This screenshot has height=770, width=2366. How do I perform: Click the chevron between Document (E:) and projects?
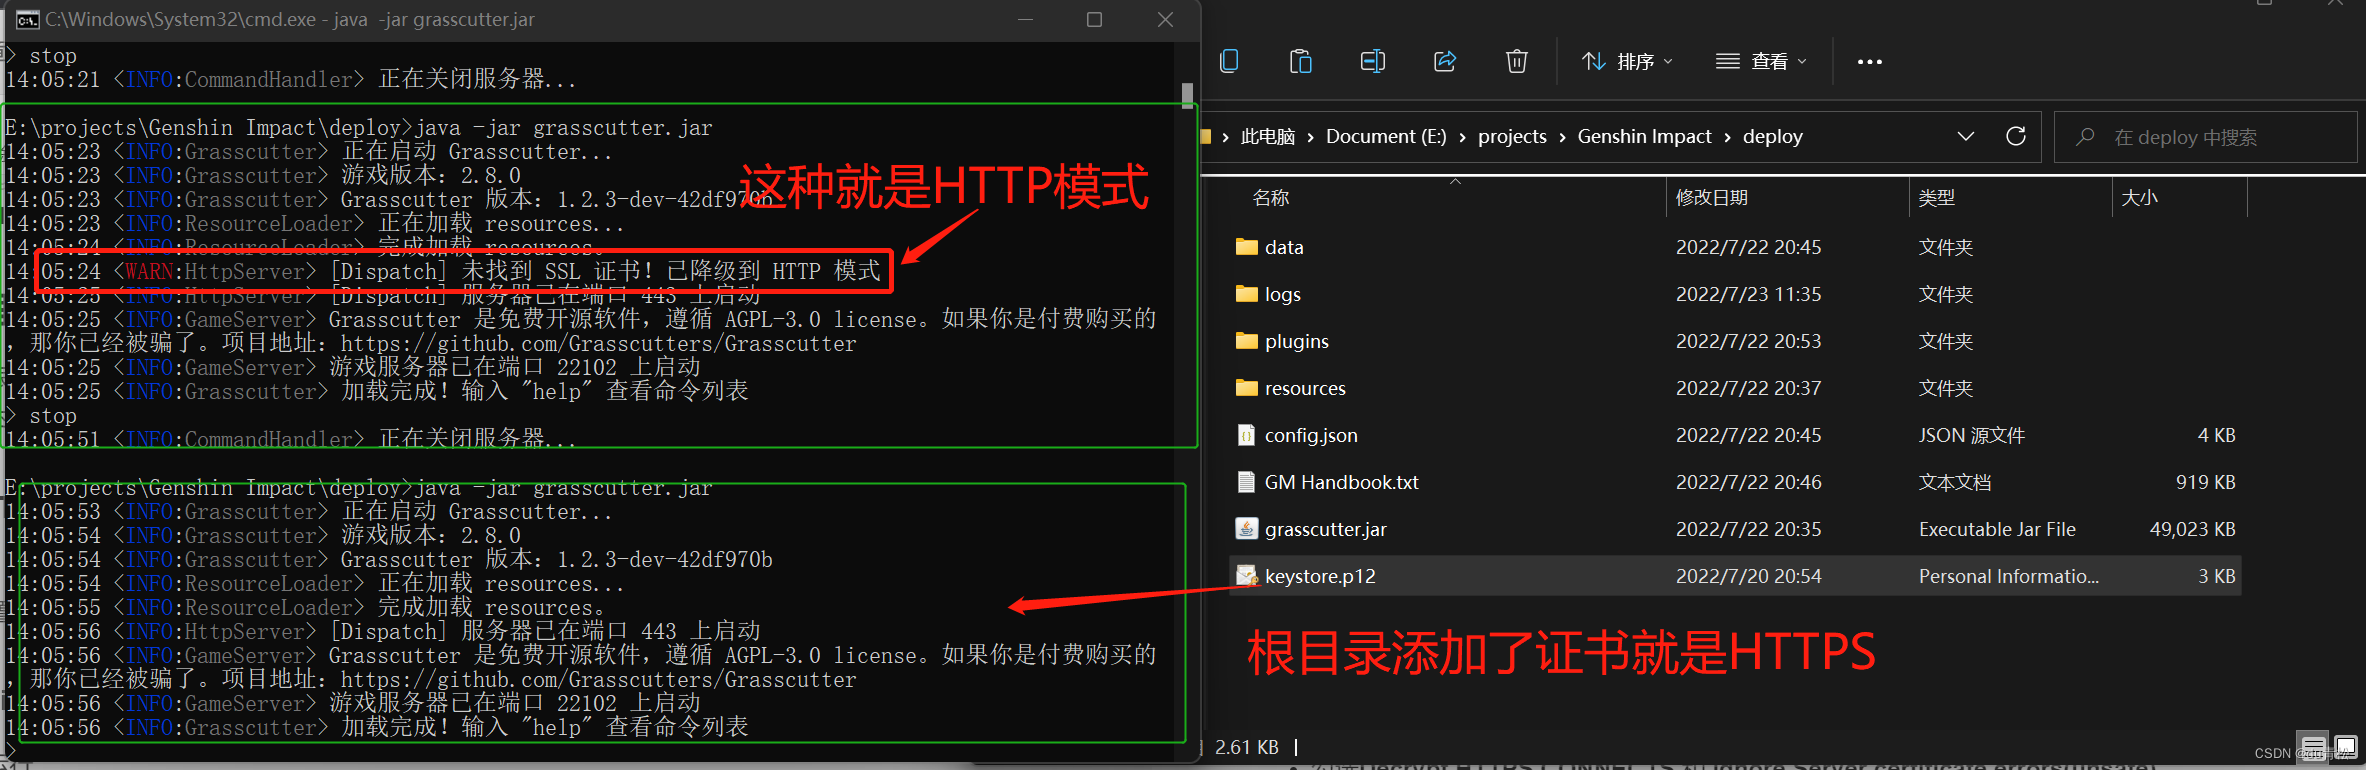click(1462, 137)
